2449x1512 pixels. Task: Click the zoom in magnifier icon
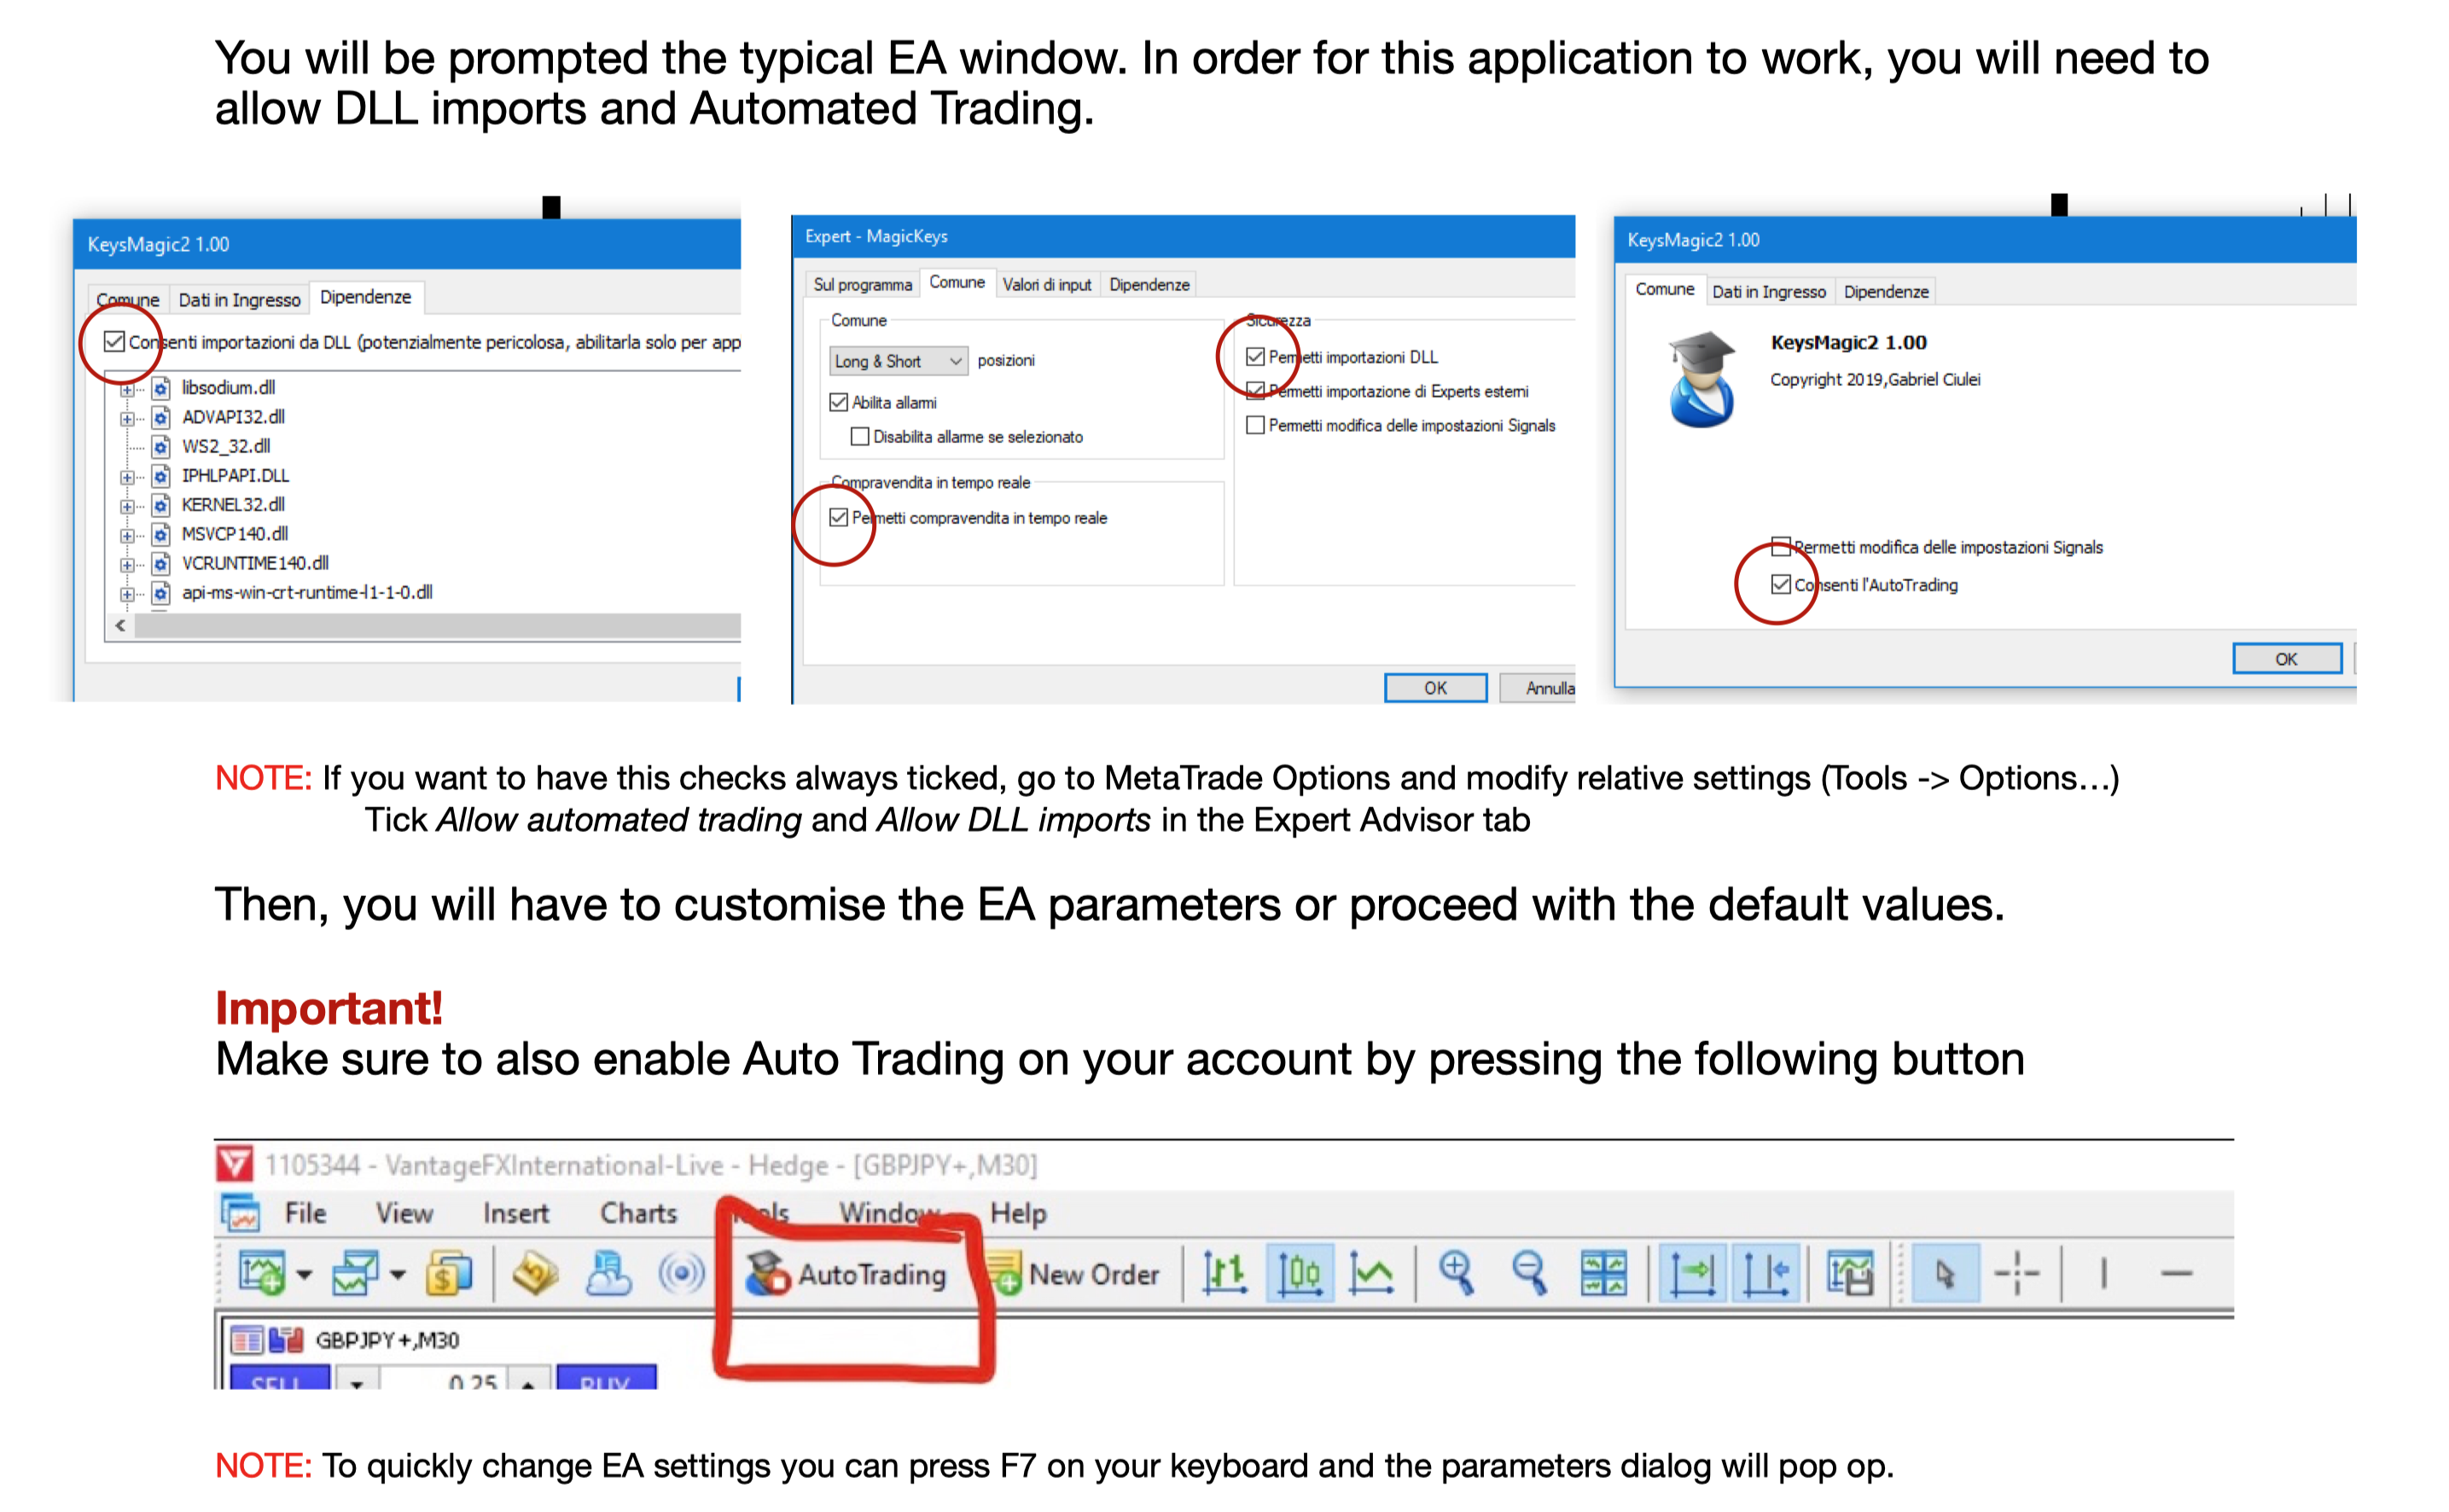pyautogui.click(x=1456, y=1273)
